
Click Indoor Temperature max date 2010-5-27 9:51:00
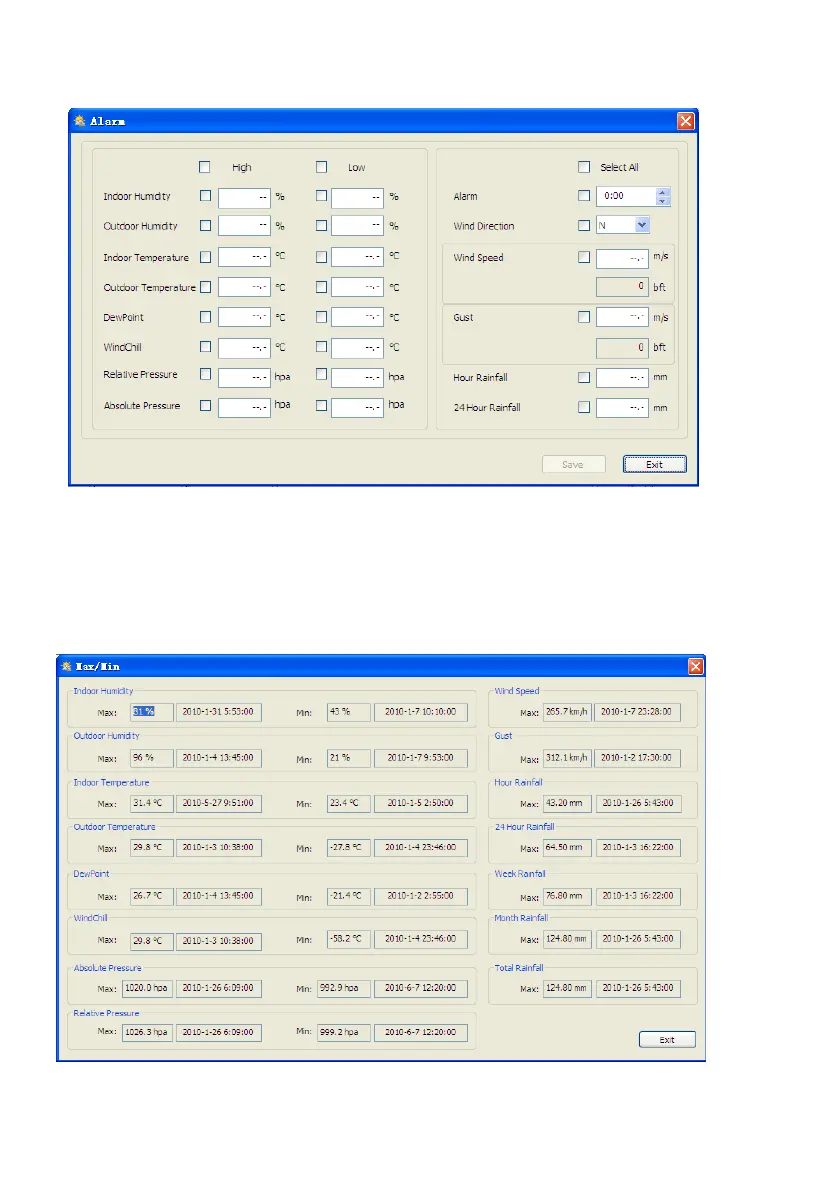tap(219, 803)
